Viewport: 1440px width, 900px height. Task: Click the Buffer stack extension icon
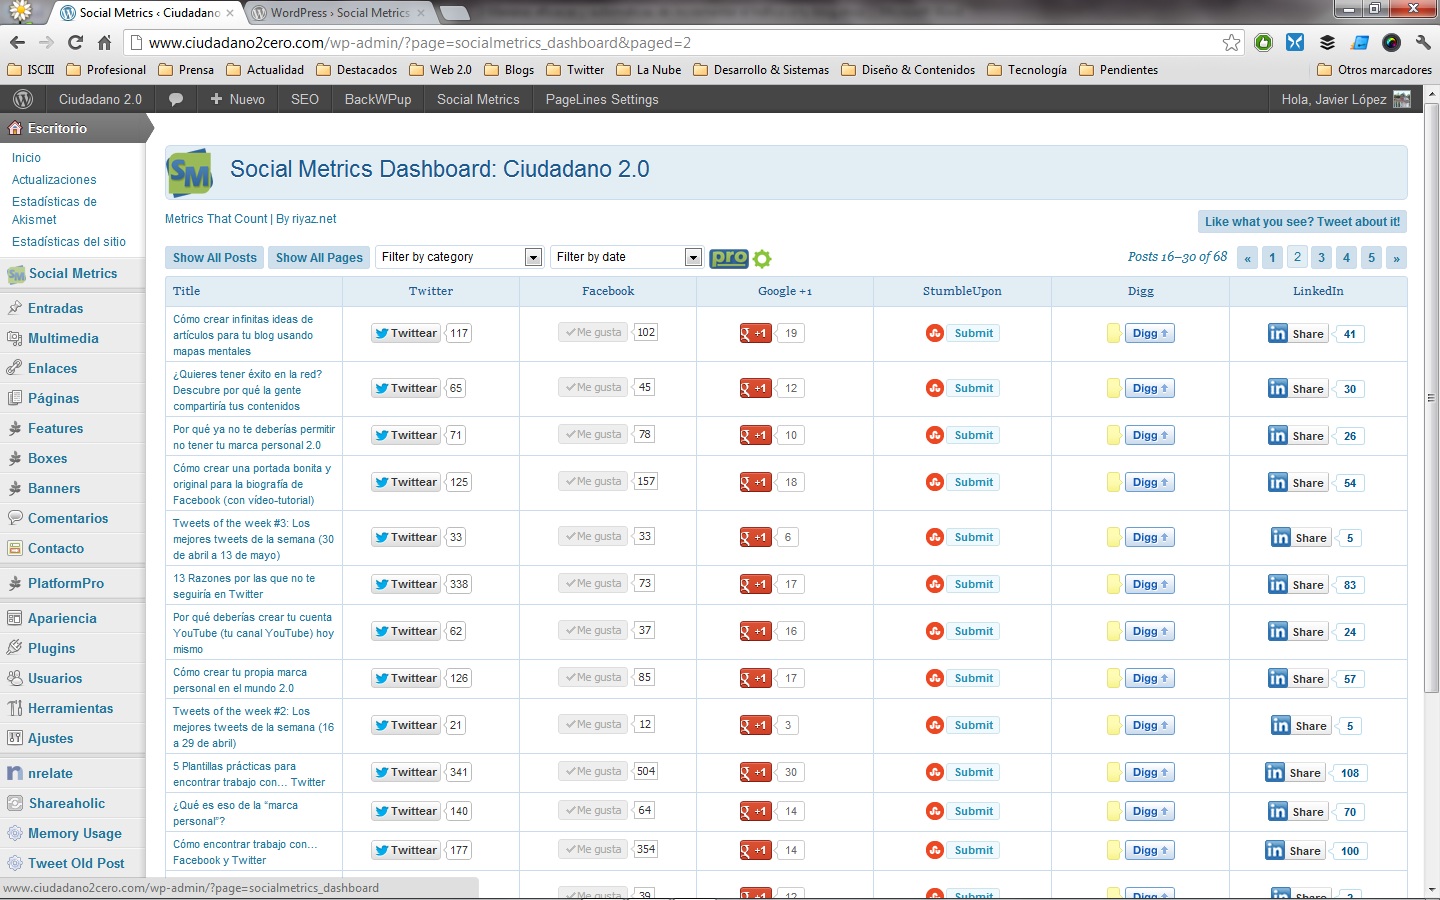coord(1327,42)
